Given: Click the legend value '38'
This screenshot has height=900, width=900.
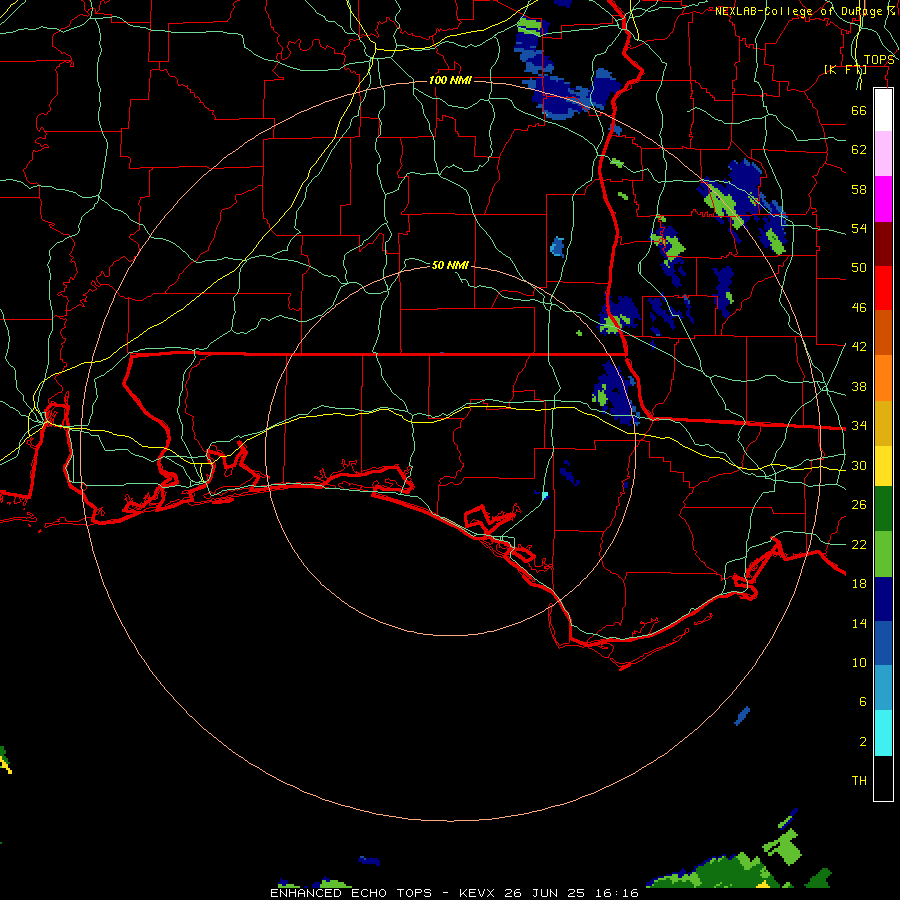Looking at the screenshot, I should [859, 386].
